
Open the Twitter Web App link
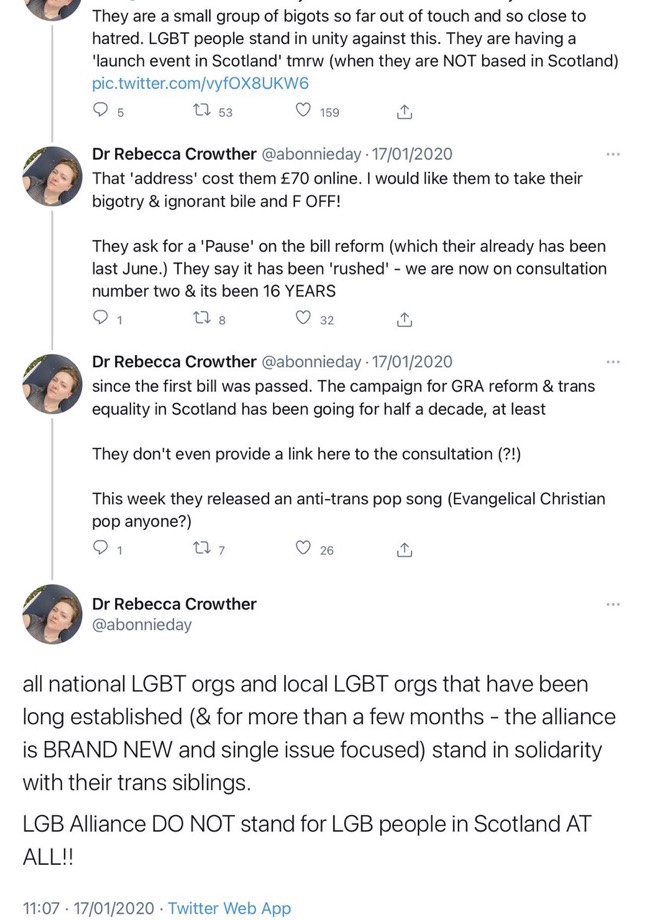(x=229, y=908)
